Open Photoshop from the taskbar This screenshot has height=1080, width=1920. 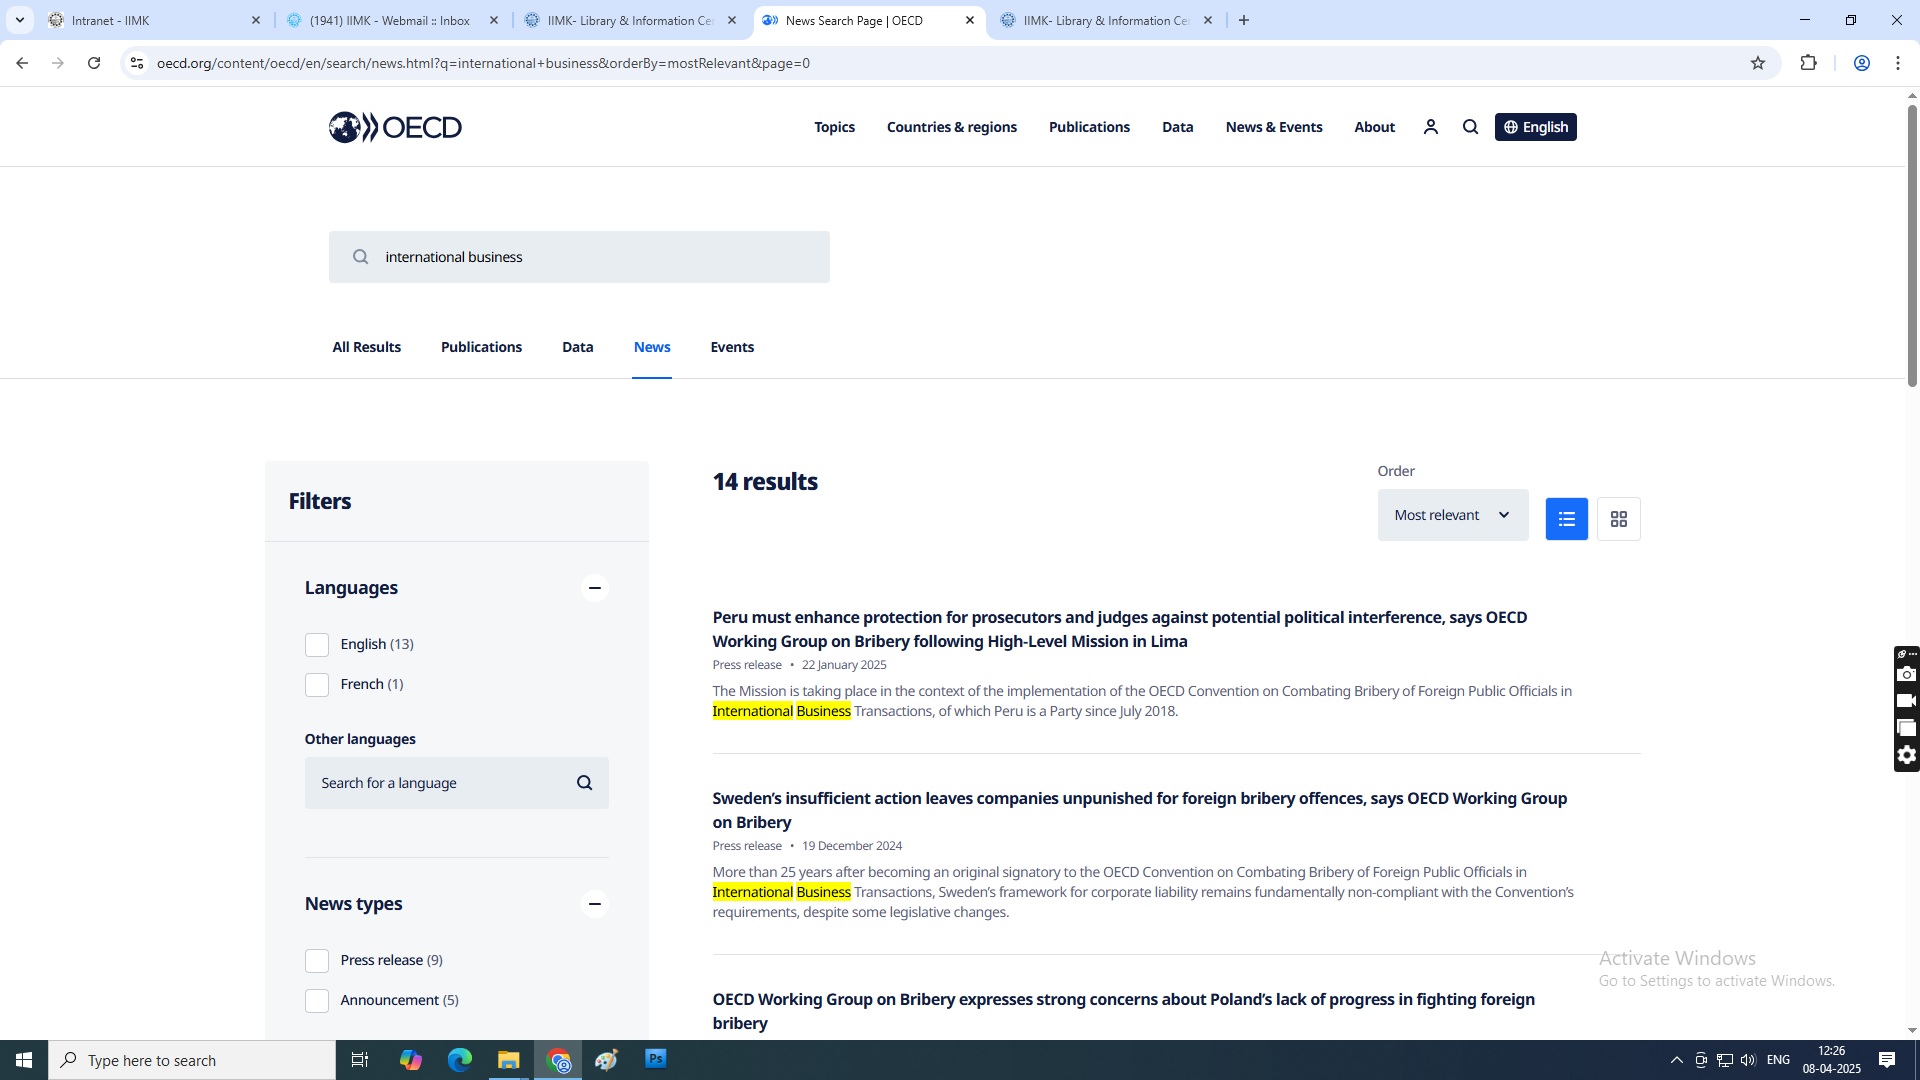click(x=655, y=1059)
